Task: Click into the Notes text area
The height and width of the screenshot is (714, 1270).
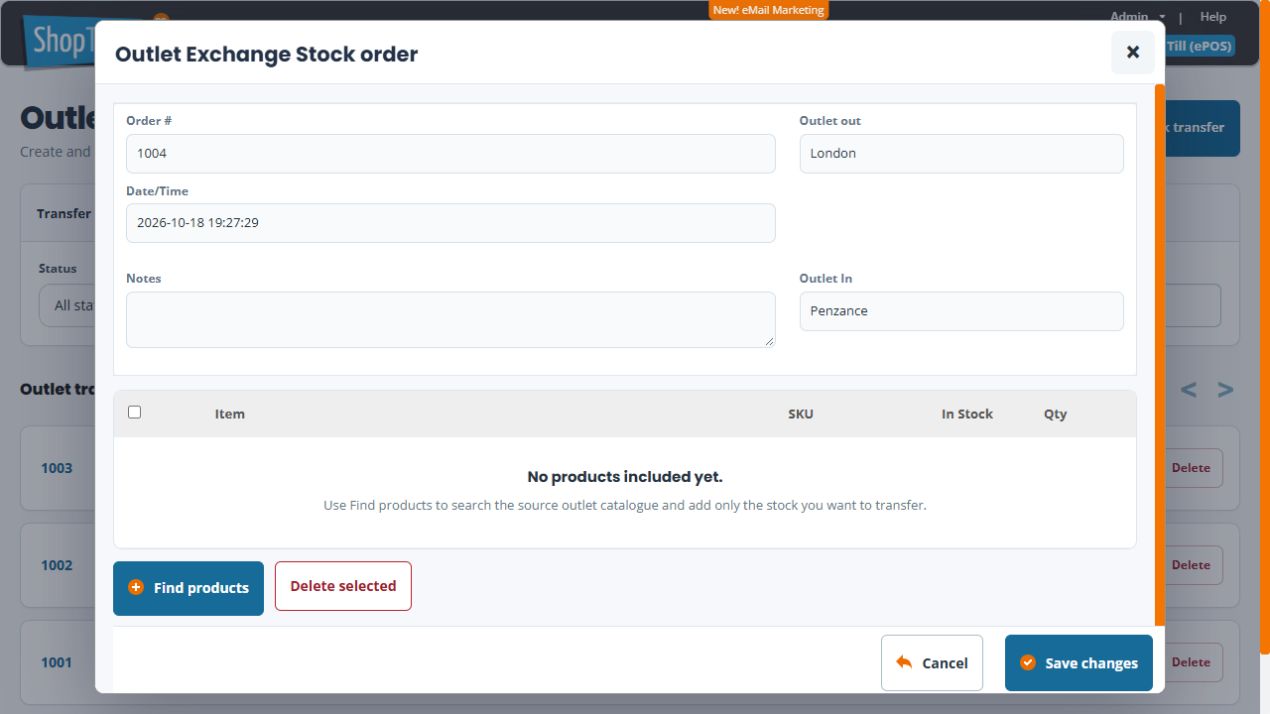Action: click(x=450, y=320)
